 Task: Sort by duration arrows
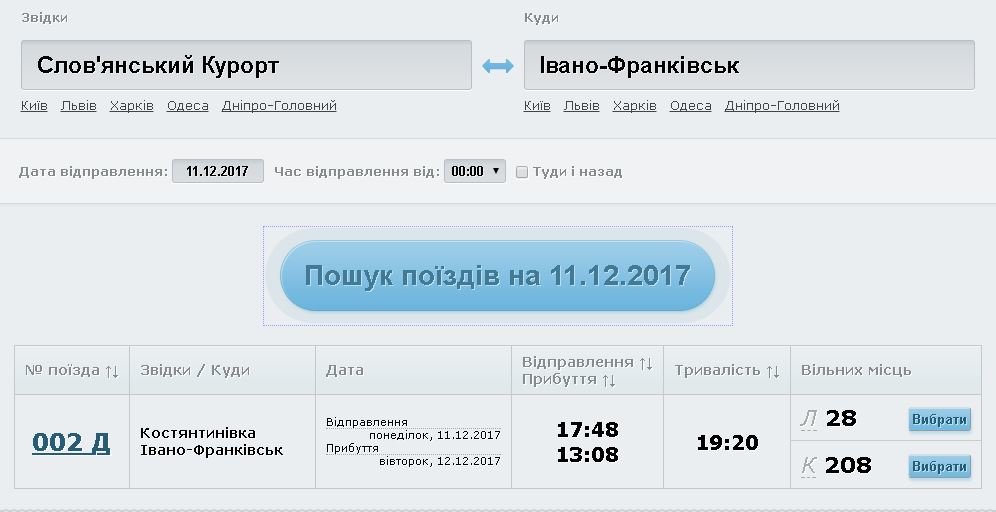click(x=773, y=371)
